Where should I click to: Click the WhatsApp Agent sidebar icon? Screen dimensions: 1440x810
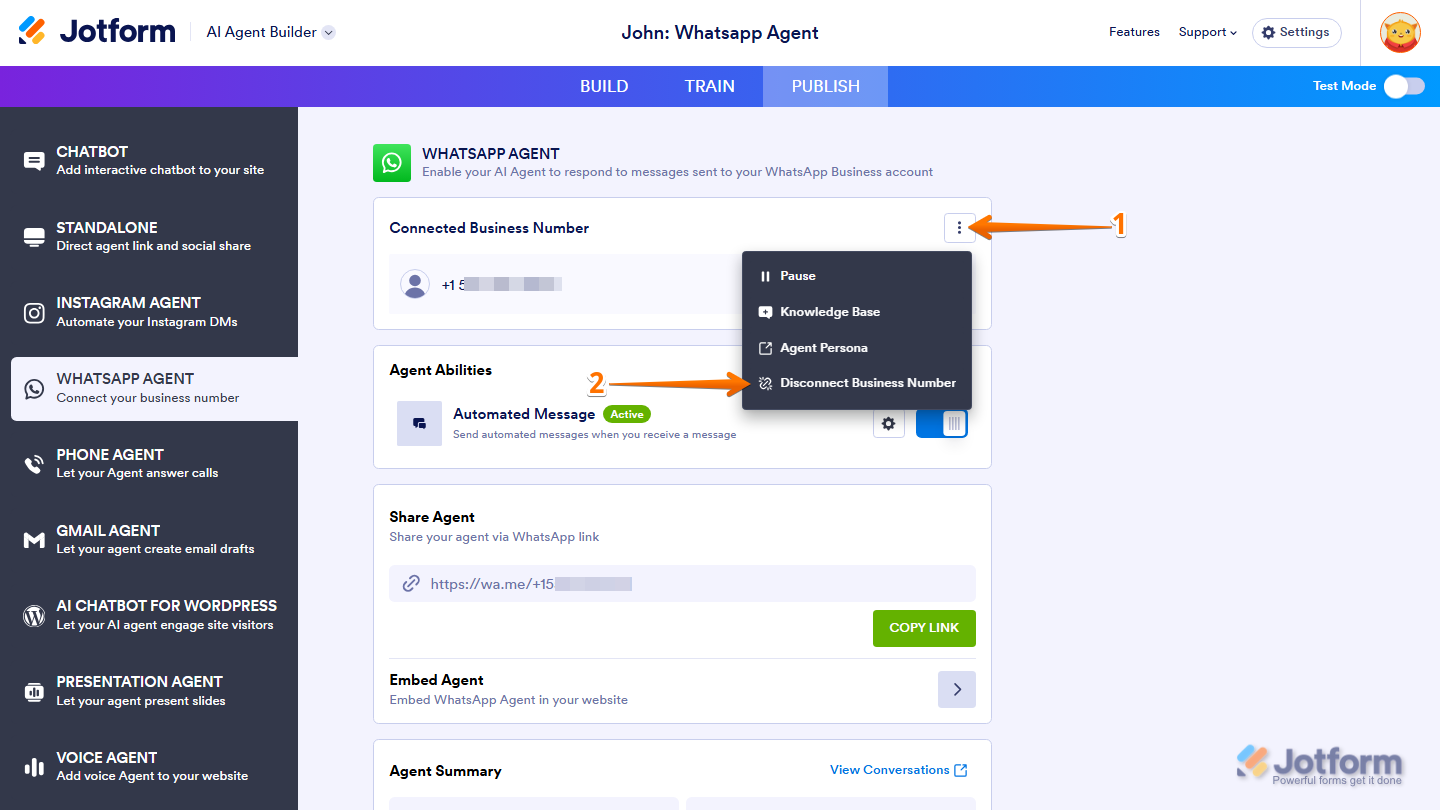click(x=34, y=389)
